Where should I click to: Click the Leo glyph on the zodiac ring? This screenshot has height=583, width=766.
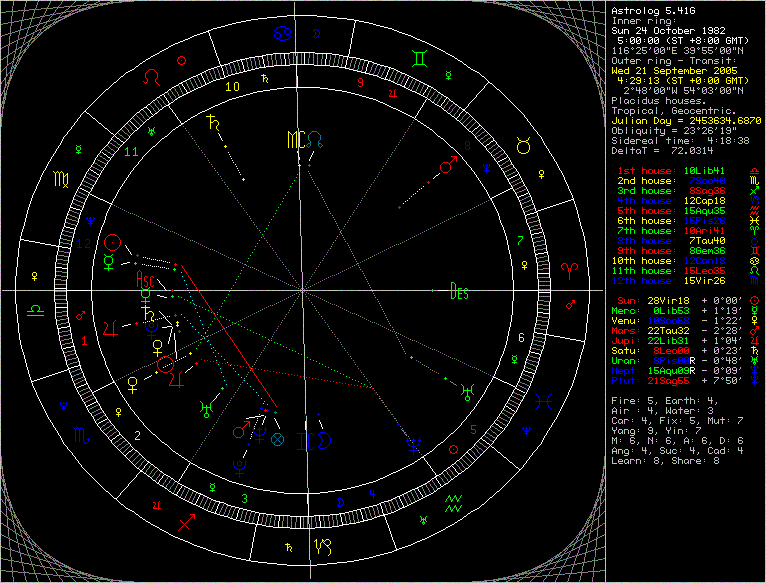point(152,76)
